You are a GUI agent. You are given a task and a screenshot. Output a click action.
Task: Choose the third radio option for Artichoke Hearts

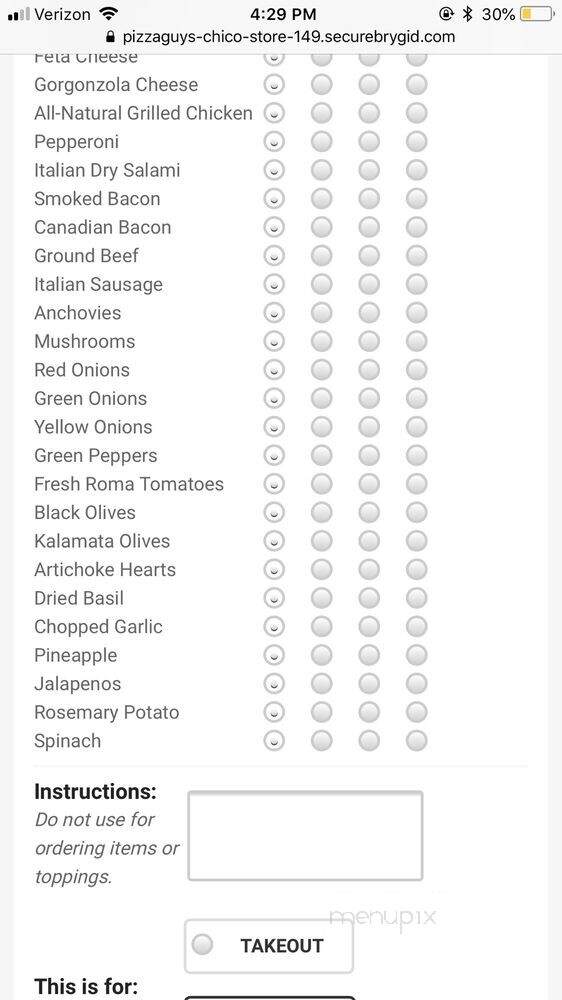[369, 570]
